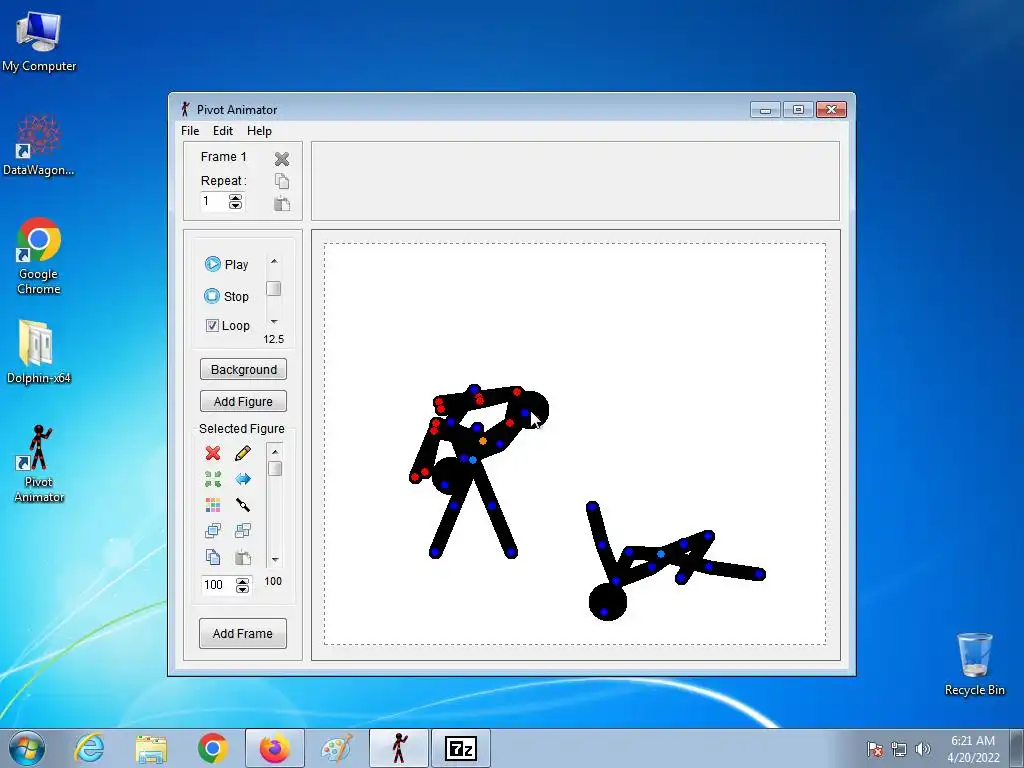
Task: Play the animation
Action: (x=227, y=264)
